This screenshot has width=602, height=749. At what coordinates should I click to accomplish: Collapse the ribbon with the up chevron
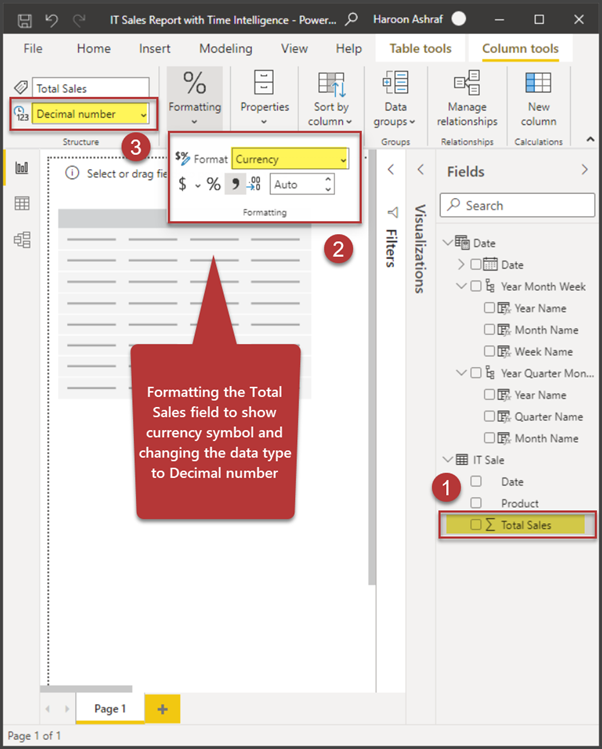(590, 140)
